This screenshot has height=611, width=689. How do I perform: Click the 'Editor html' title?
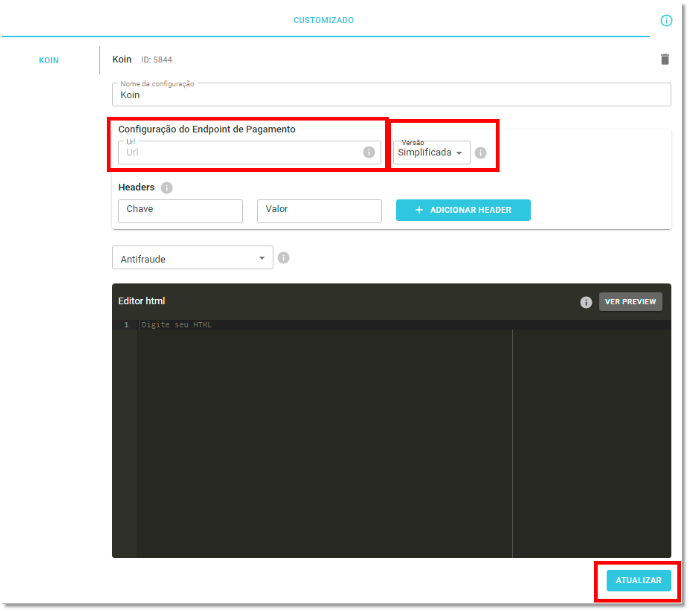coord(141,301)
